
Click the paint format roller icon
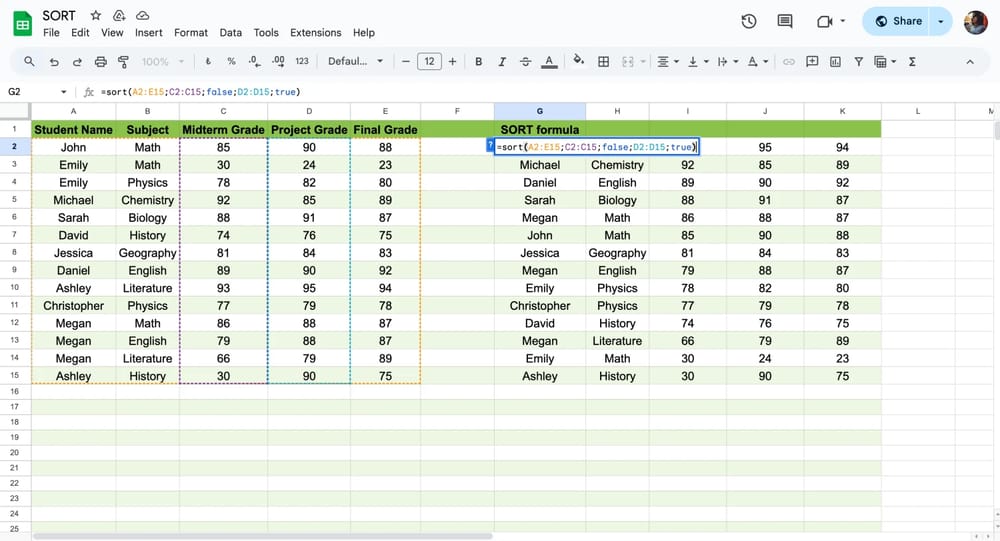coord(124,62)
